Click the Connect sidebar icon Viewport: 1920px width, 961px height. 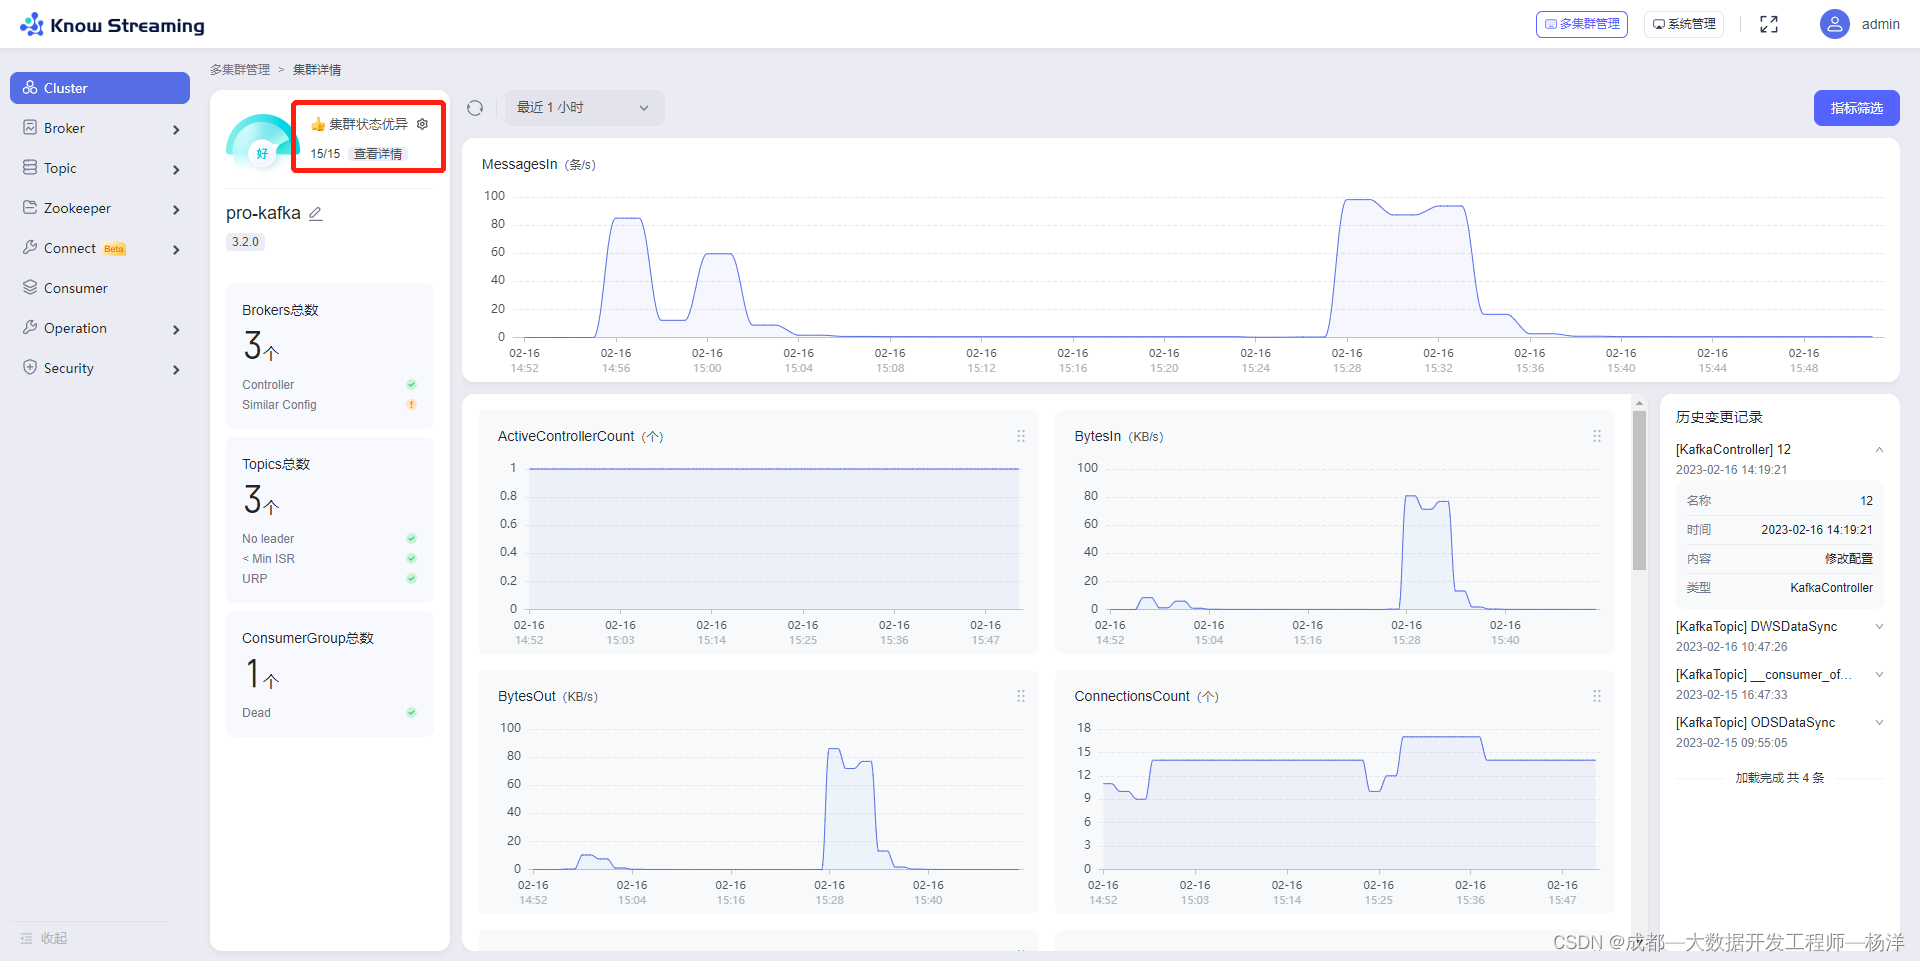coord(30,248)
